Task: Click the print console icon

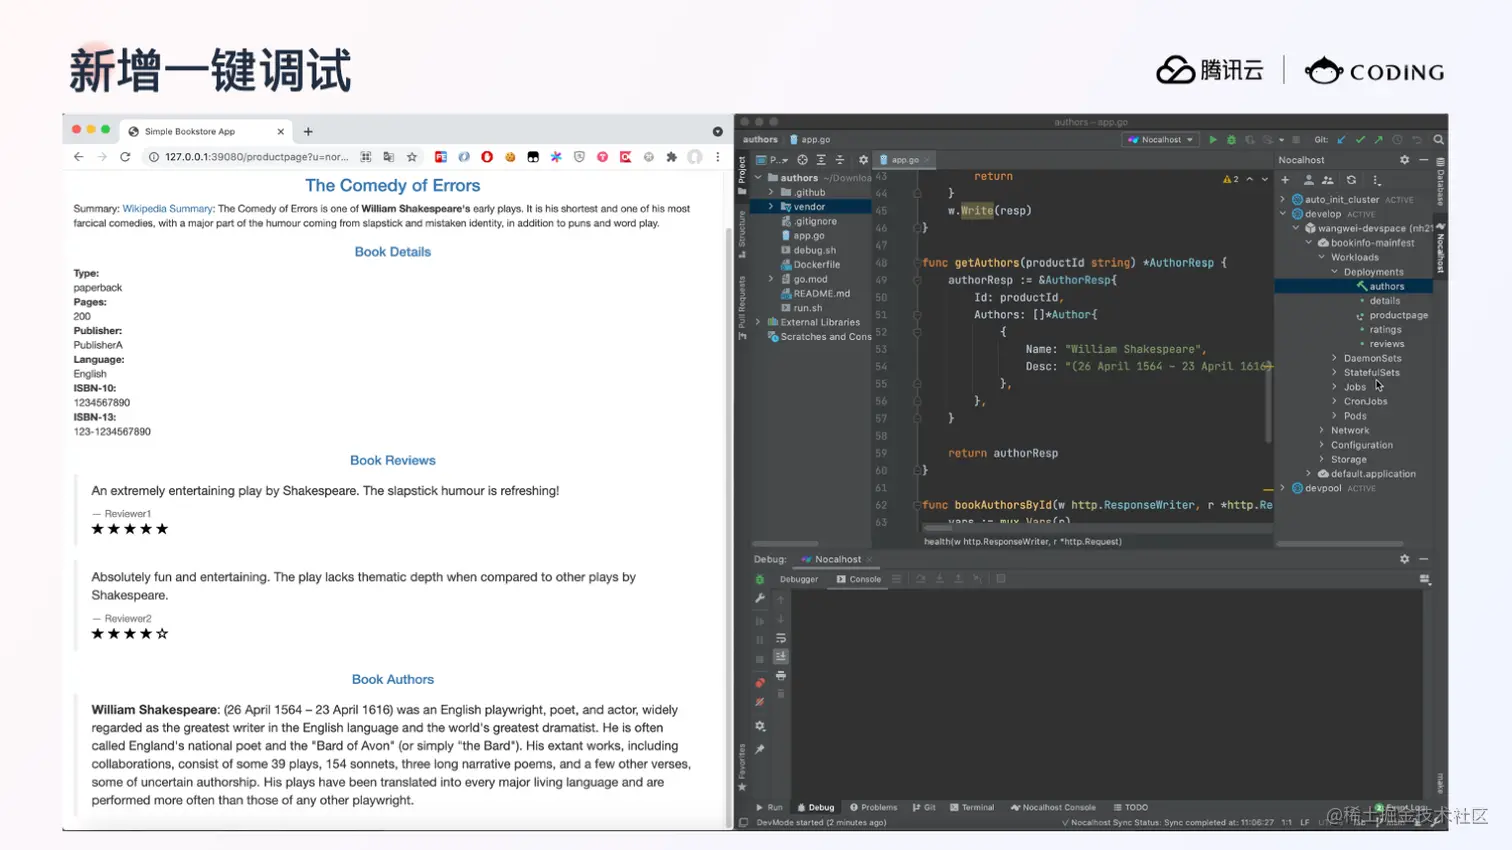Action: [781, 676]
